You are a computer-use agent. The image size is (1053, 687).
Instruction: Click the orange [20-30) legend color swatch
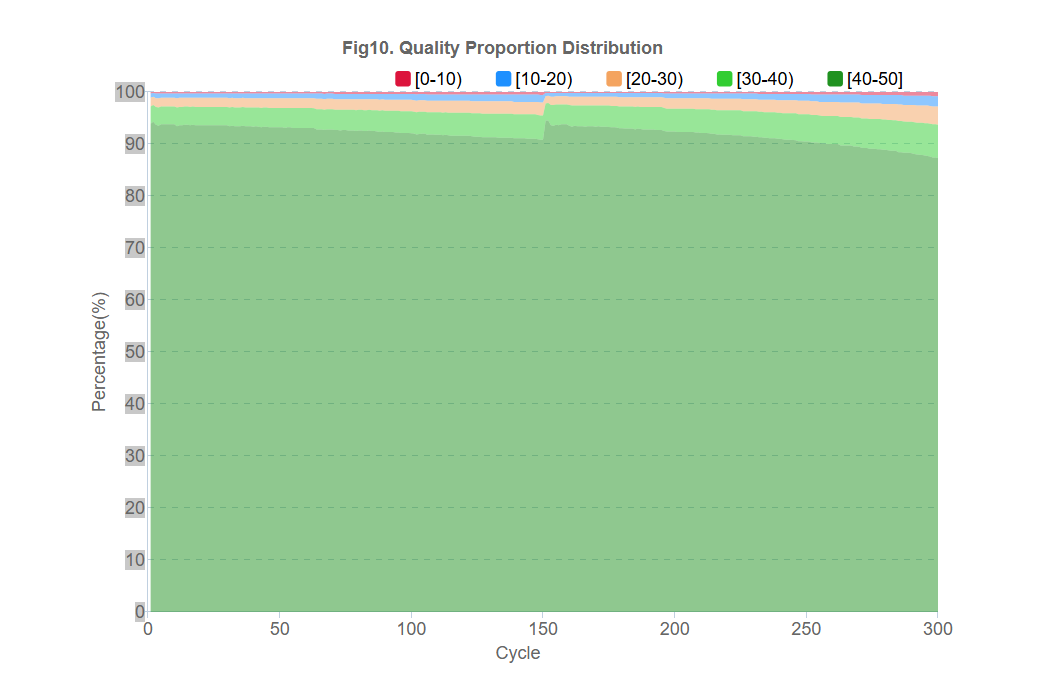(x=614, y=79)
